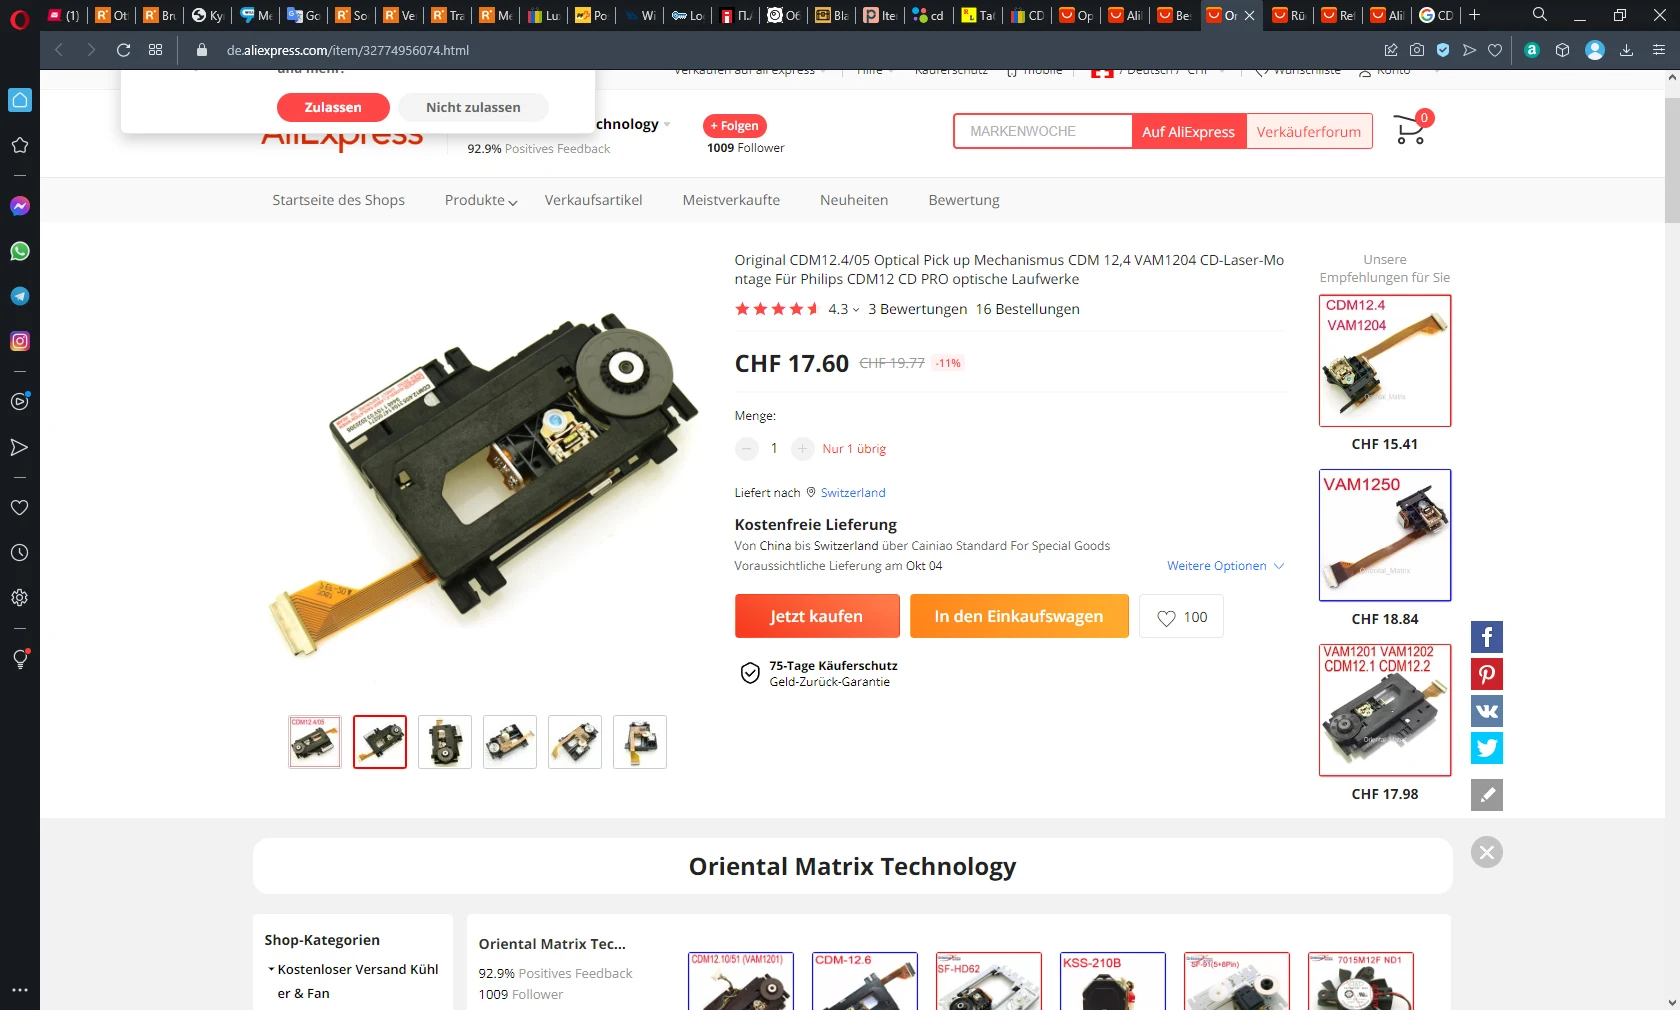Share product on Facebook
1680x1010 pixels.
pyautogui.click(x=1487, y=637)
